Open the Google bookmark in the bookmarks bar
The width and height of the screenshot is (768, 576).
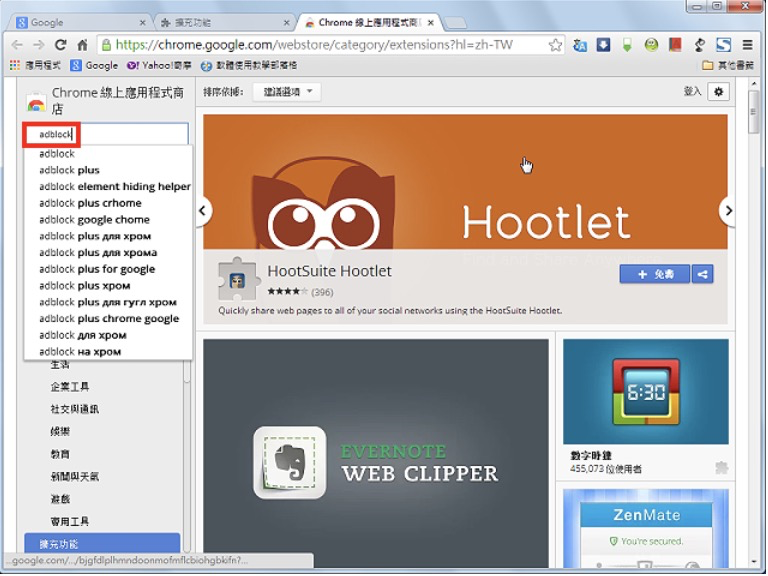[x=94, y=65]
